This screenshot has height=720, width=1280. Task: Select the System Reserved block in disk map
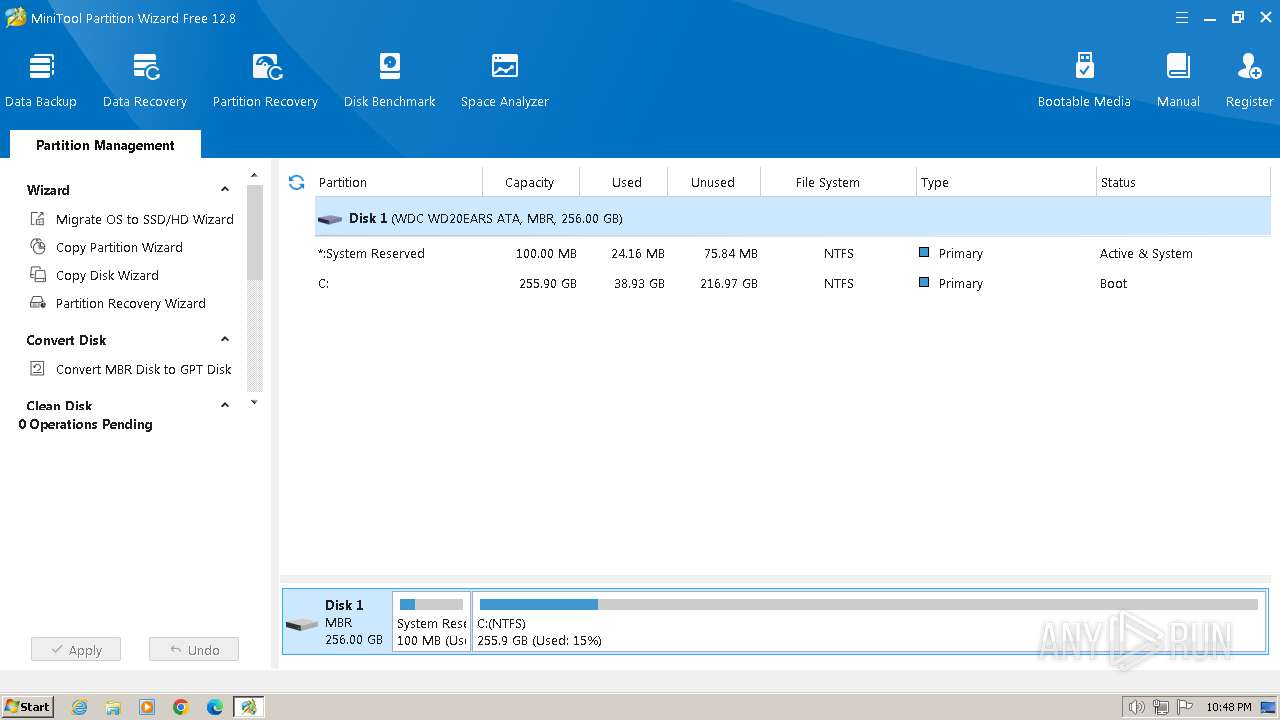coord(431,621)
